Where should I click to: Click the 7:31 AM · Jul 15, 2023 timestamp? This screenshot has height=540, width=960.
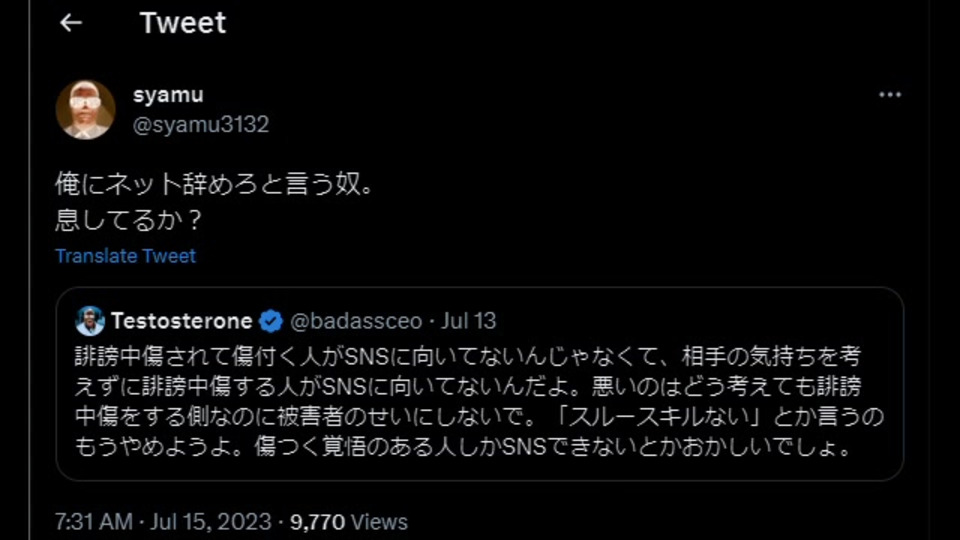pyautogui.click(x=163, y=521)
